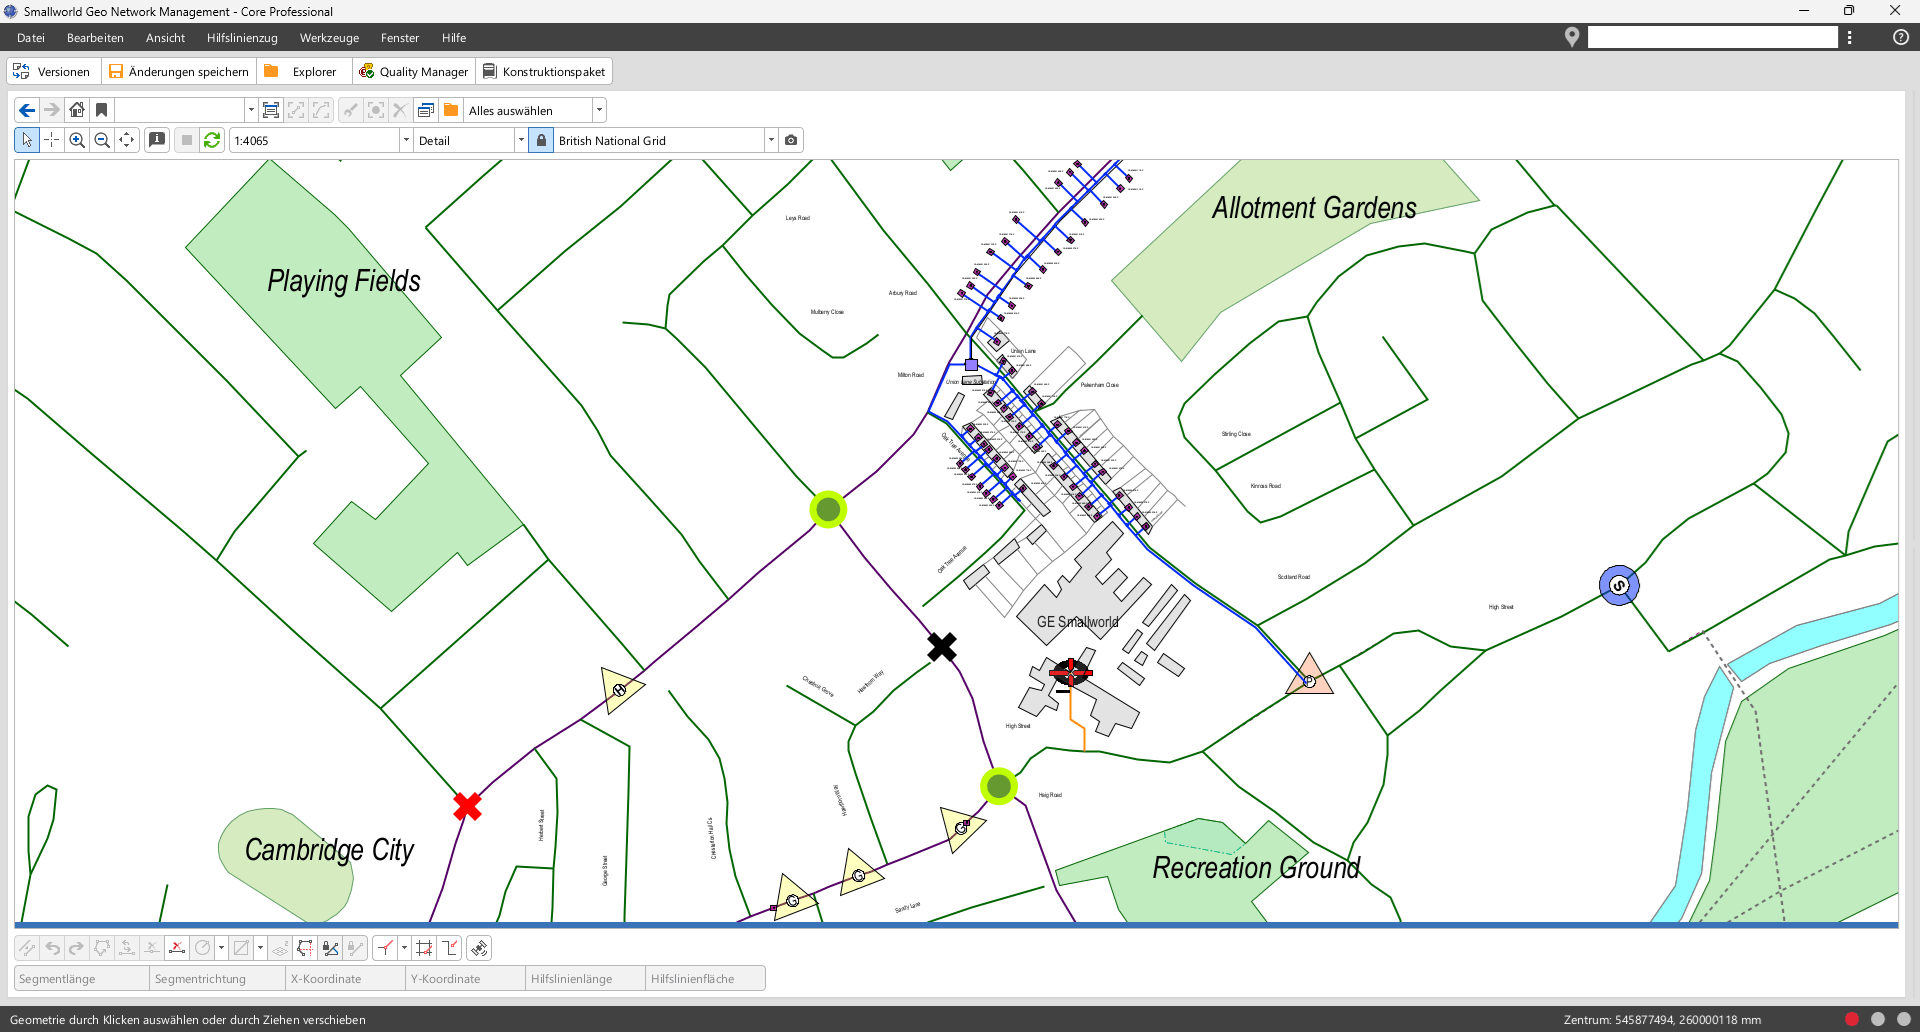Viewport: 1920px width, 1032px height.
Task: Click the zoom-to-fit frame icon
Action: pyautogui.click(x=271, y=110)
